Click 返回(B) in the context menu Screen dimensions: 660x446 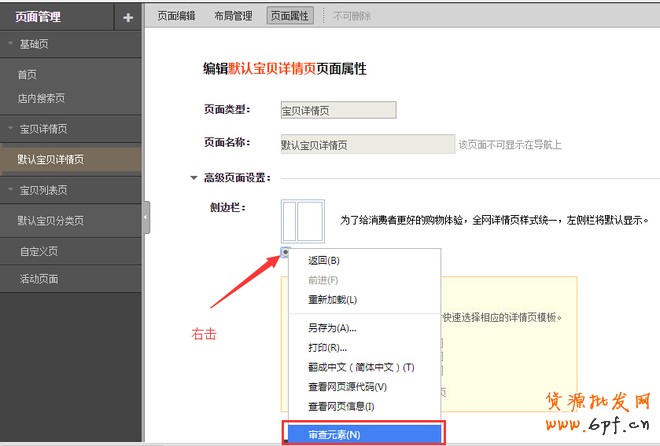(x=323, y=261)
